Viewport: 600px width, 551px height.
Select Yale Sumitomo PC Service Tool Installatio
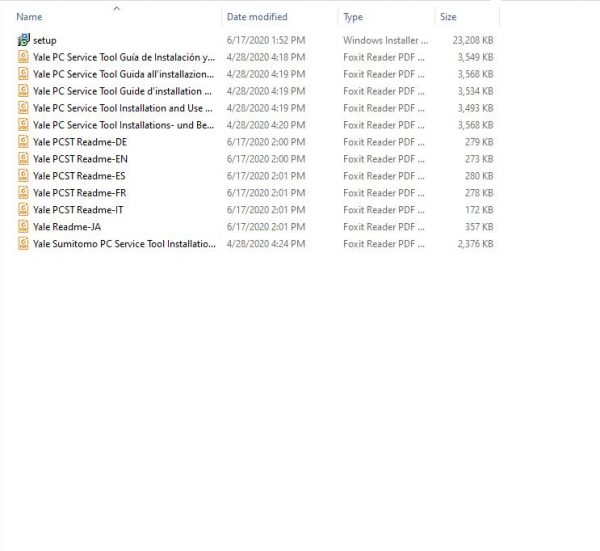pos(124,244)
